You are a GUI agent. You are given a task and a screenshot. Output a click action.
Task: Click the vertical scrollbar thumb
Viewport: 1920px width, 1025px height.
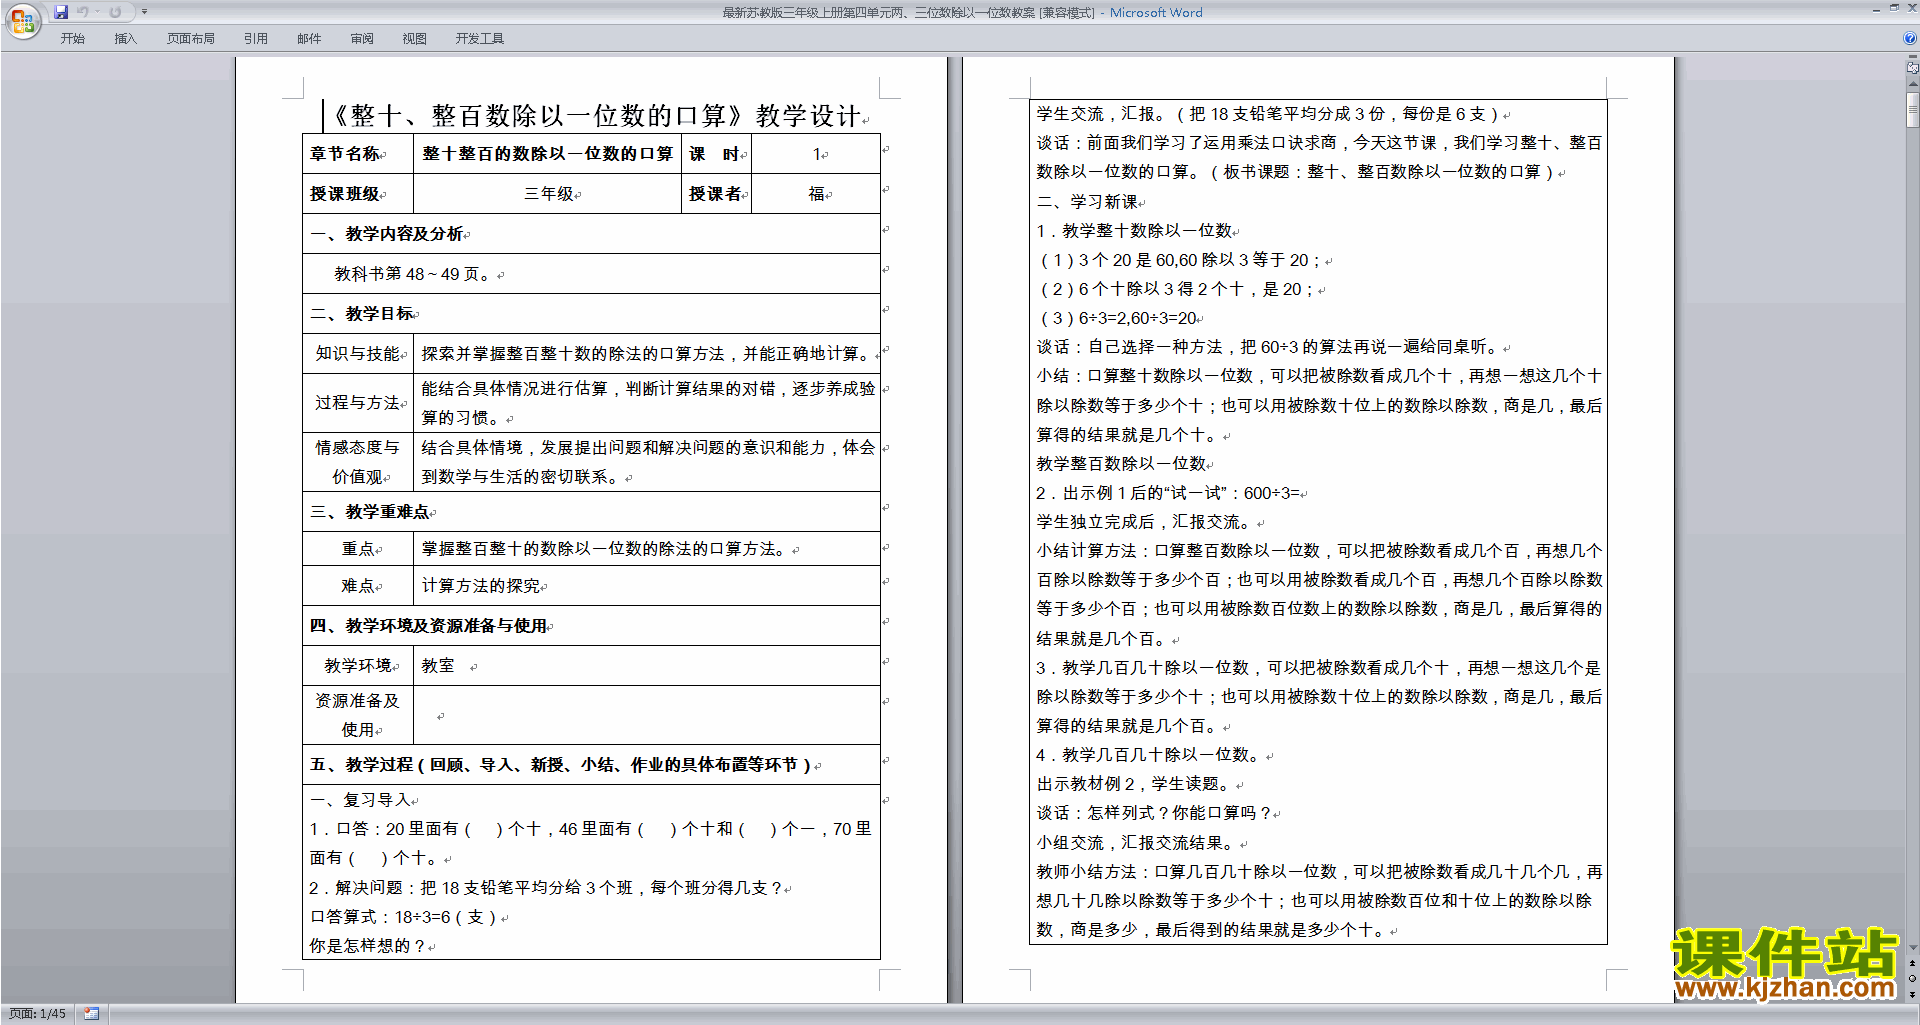point(1913,110)
